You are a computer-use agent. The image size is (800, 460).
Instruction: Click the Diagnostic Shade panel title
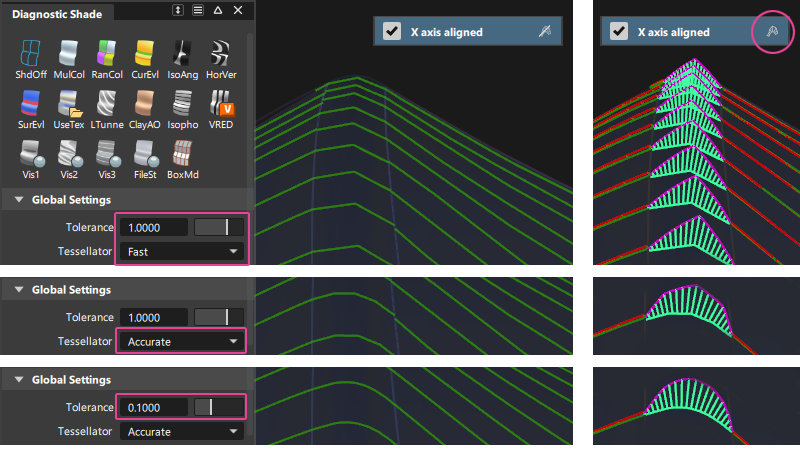57,14
